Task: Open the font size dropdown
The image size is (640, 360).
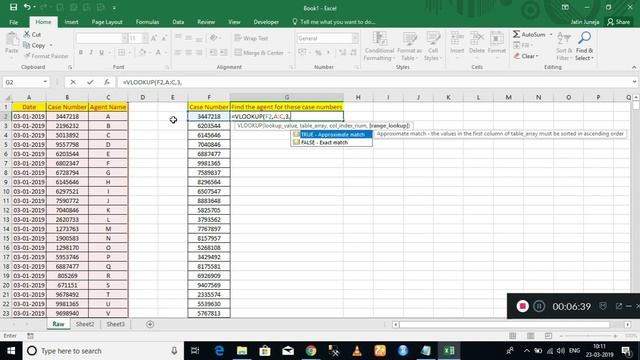Action: pyautogui.click(x=145, y=38)
